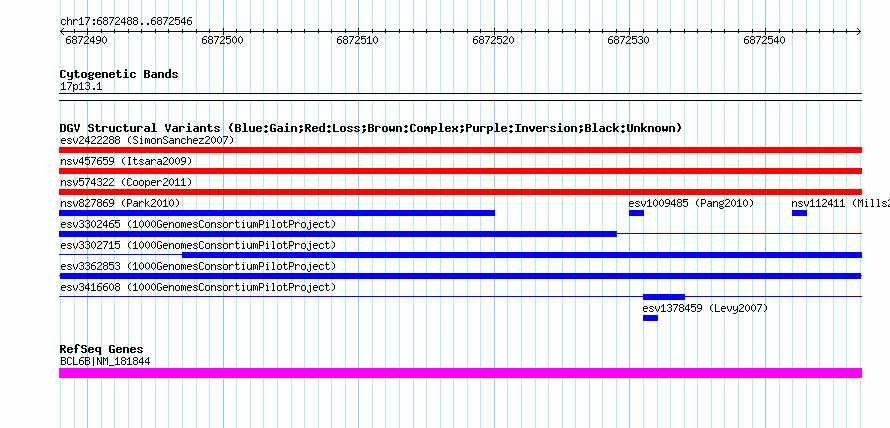Open variant label nsv574322 (Cooper2011)

126,182
